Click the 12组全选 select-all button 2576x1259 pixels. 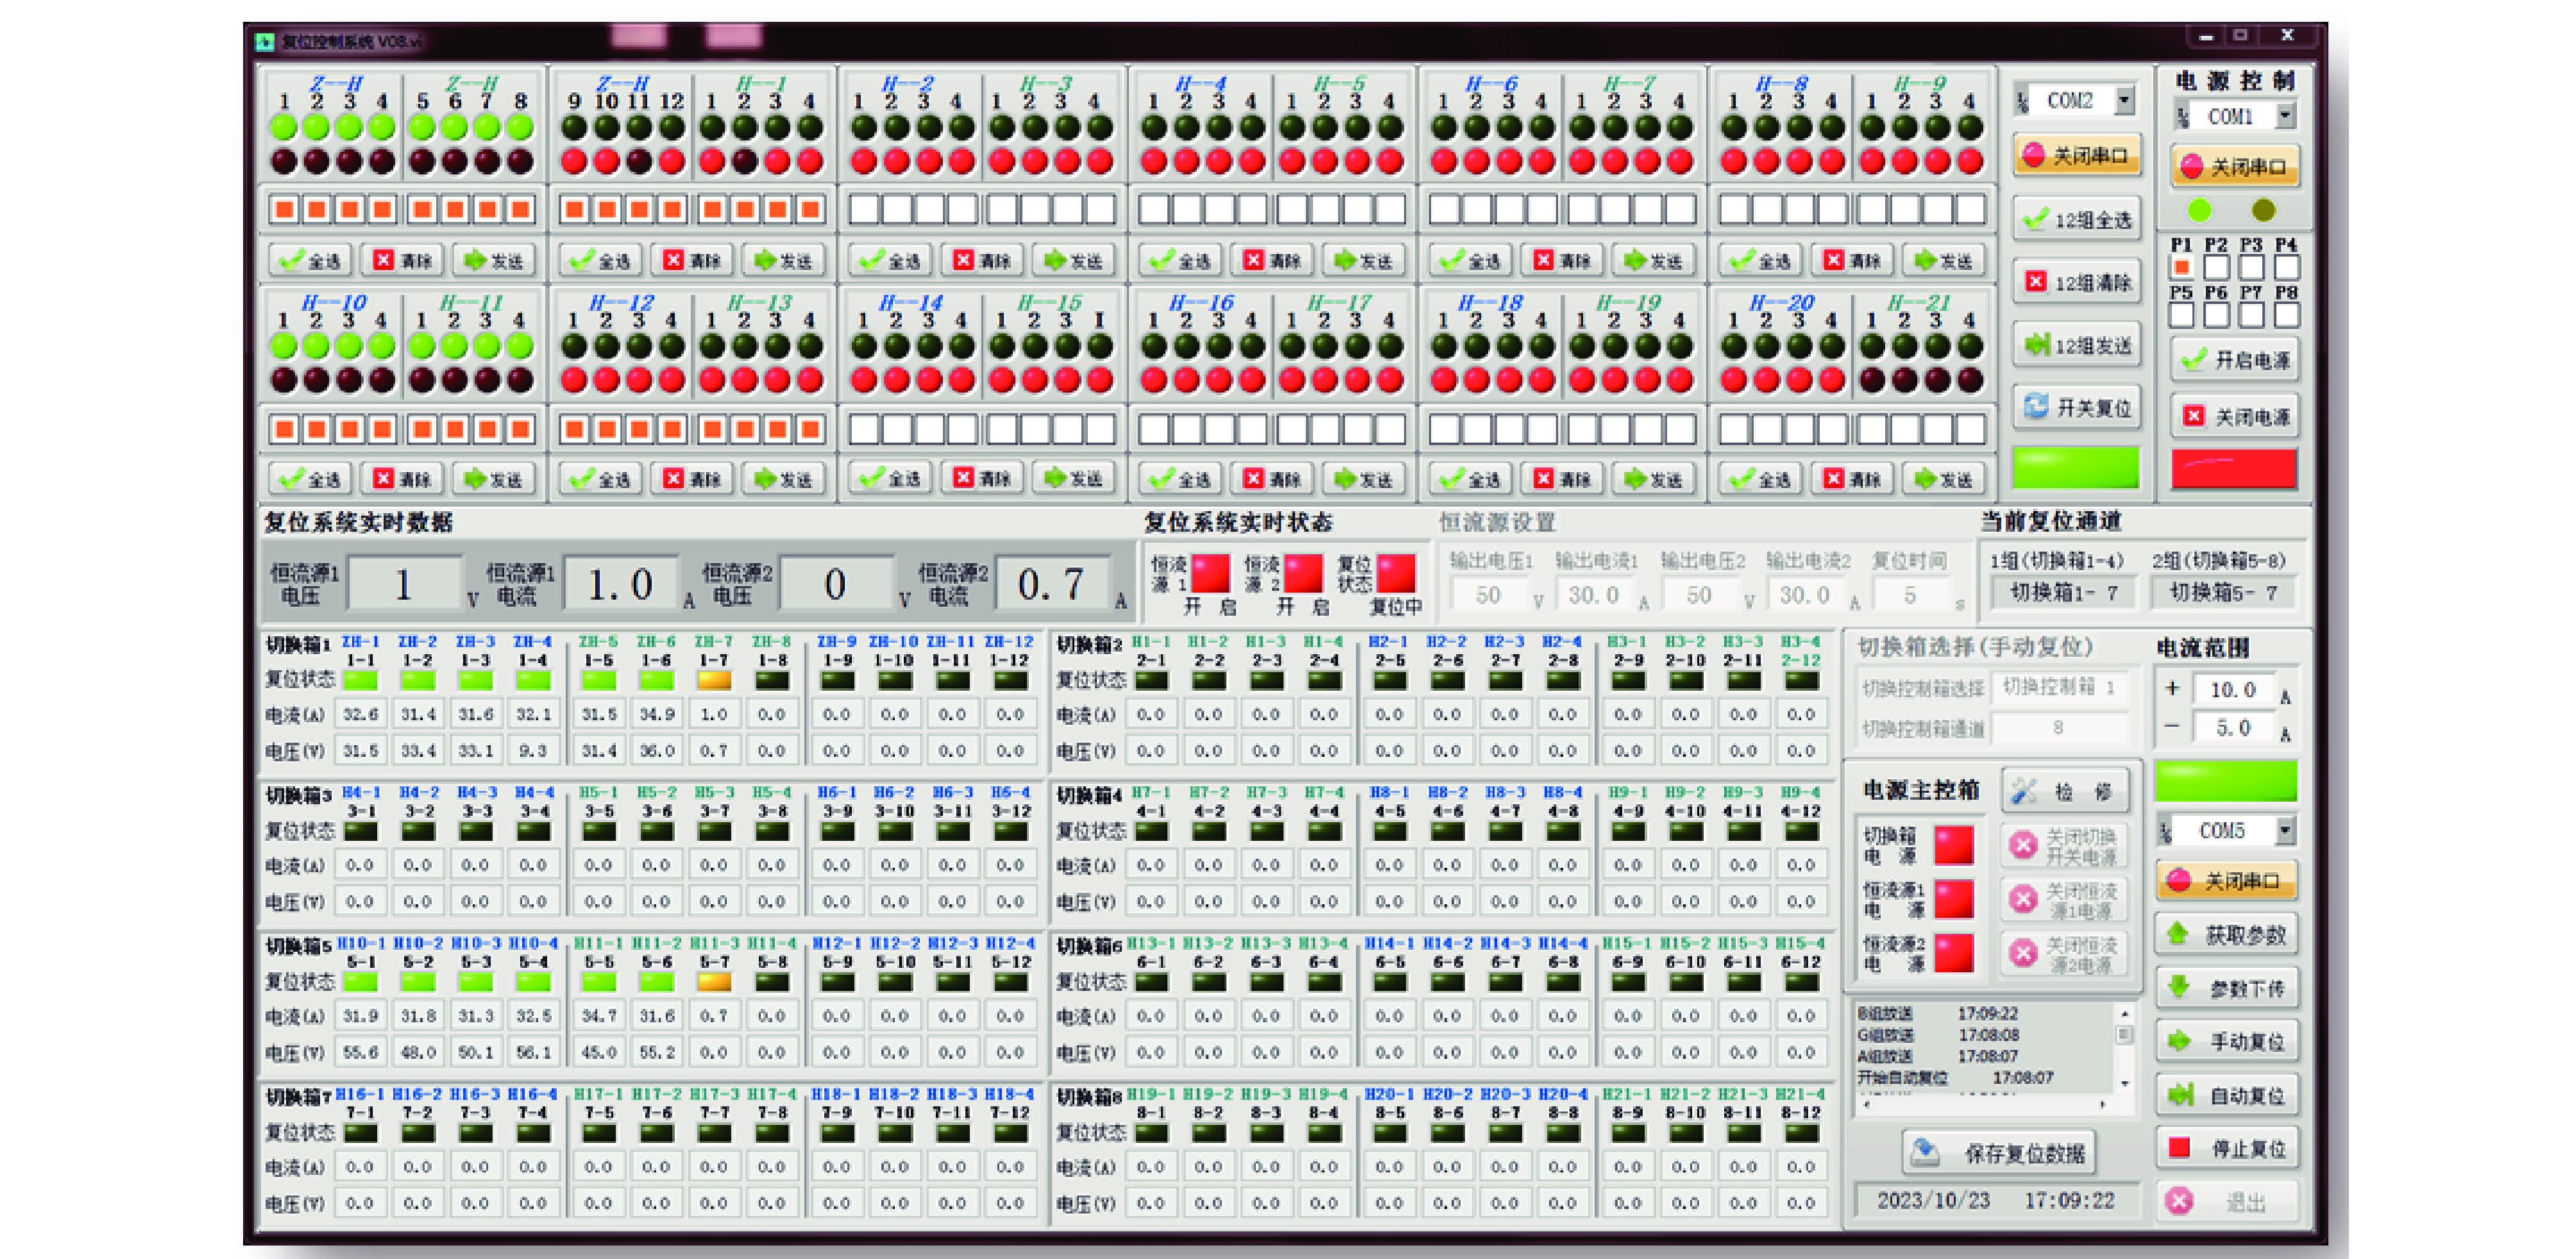[2077, 219]
